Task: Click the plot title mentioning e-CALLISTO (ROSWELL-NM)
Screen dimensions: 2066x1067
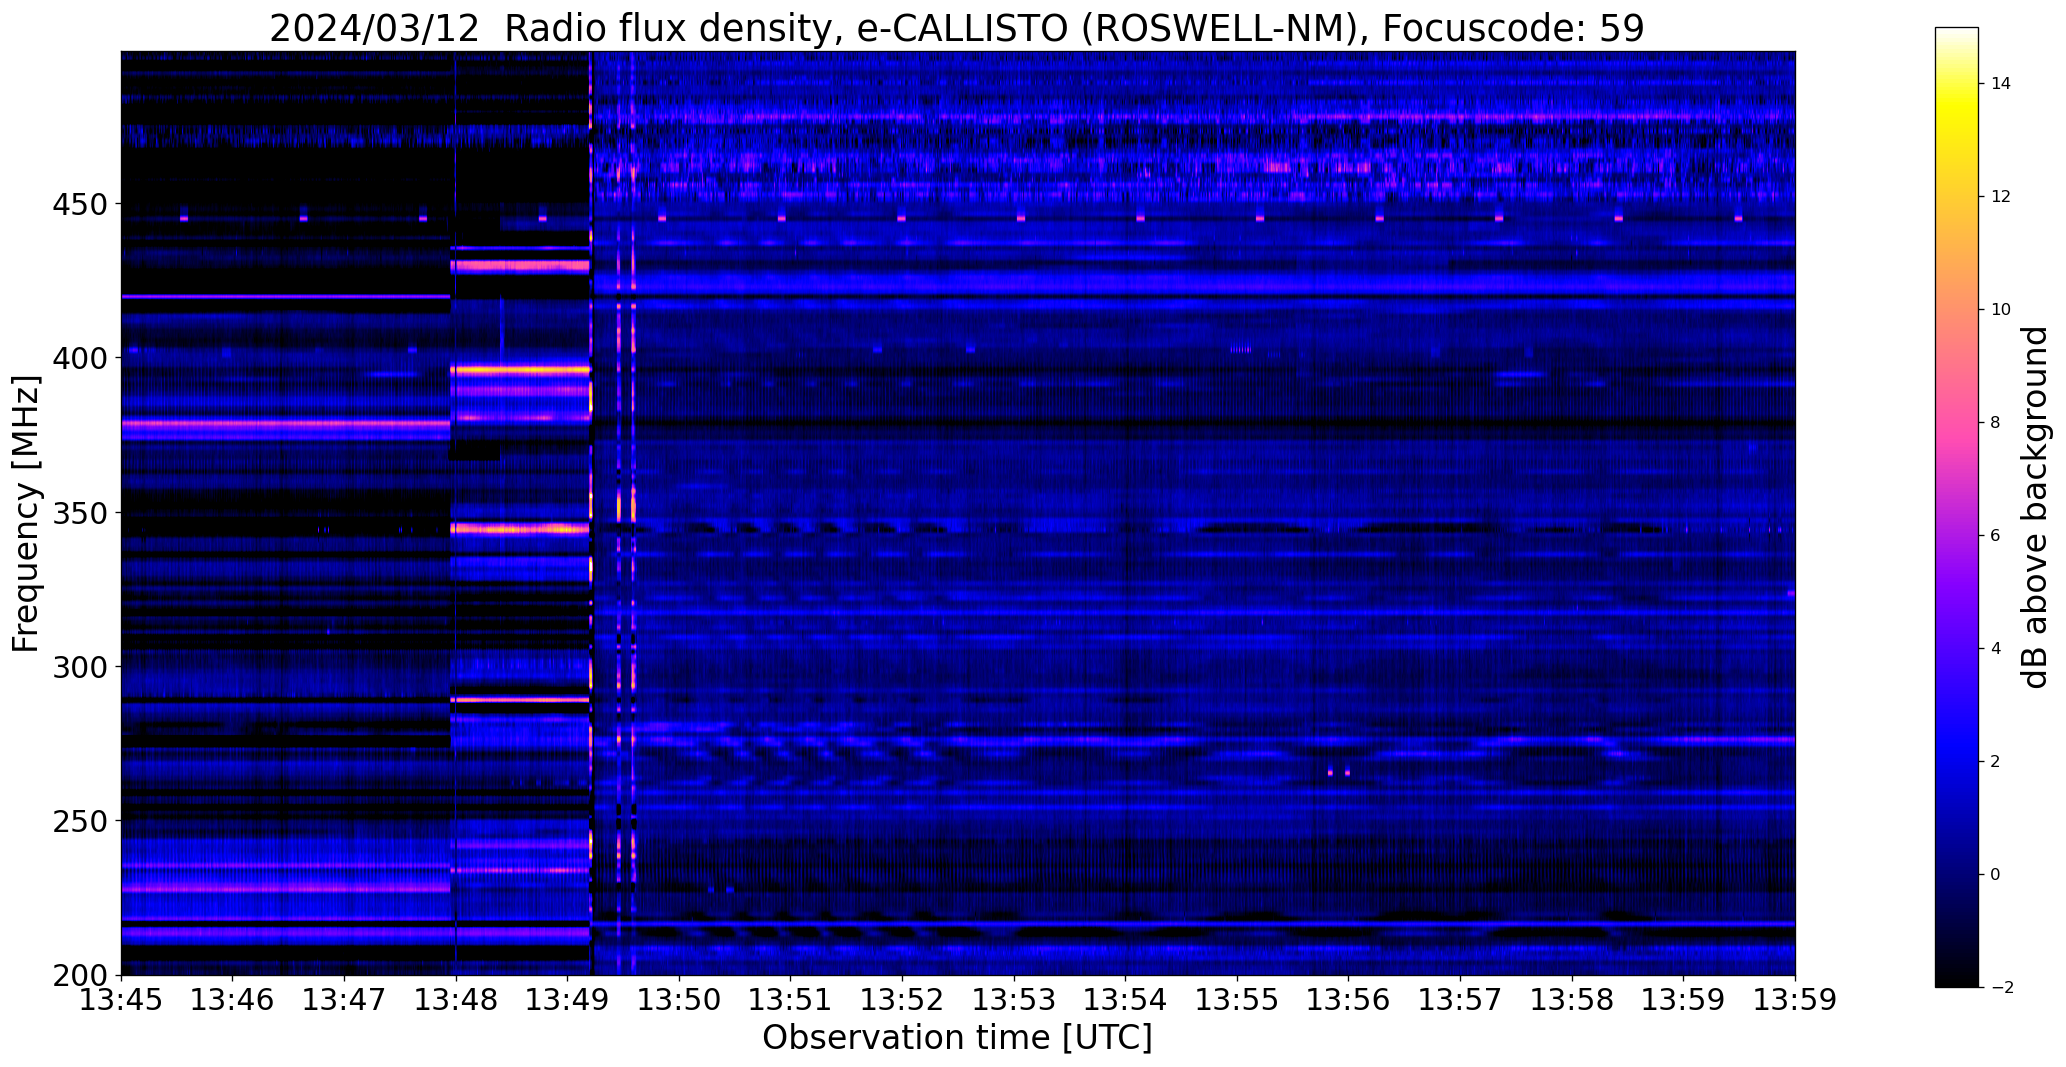Action: point(957,29)
